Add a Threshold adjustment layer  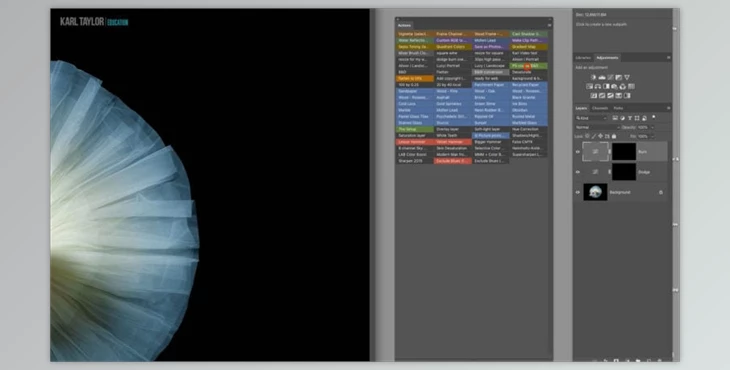click(610, 95)
